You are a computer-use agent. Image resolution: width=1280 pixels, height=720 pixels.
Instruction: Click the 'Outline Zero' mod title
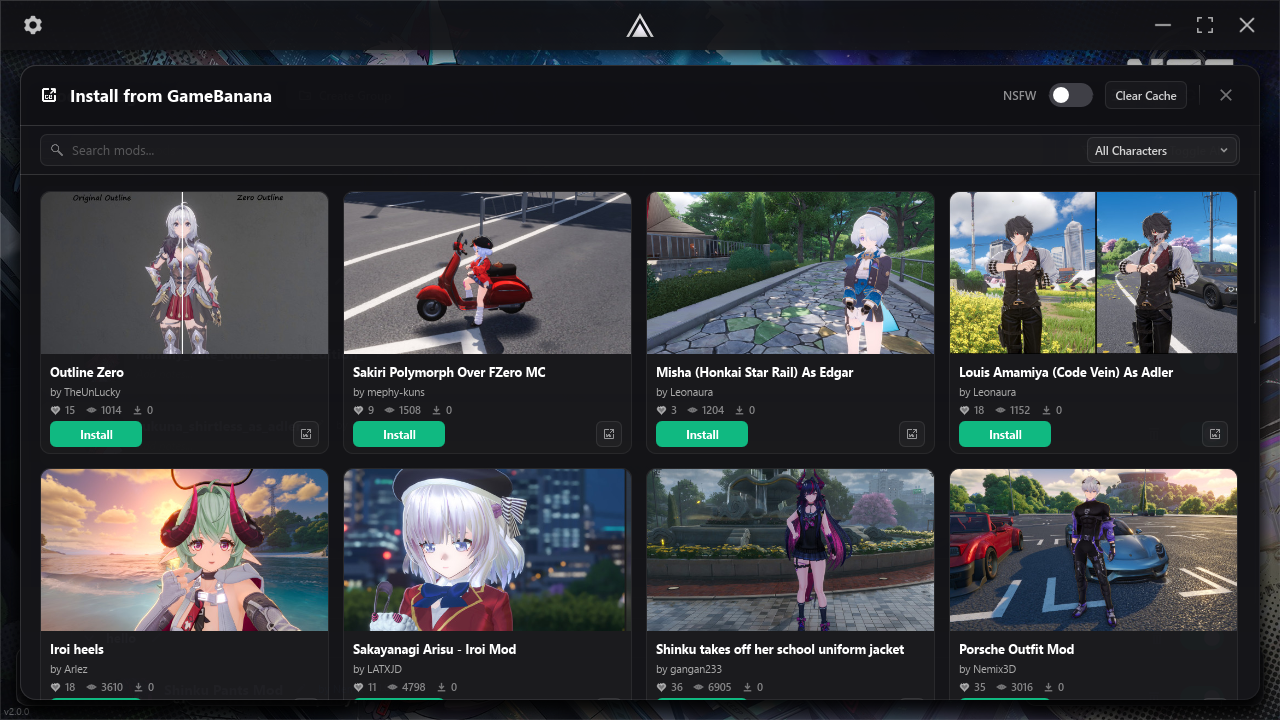pyautogui.click(x=87, y=372)
